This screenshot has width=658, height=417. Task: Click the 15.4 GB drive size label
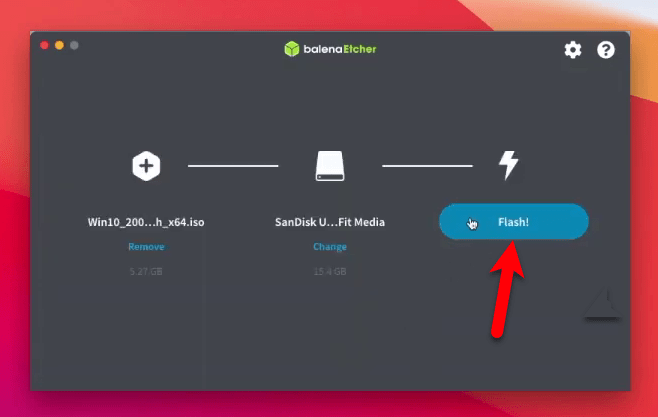pyautogui.click(x=330, y=271)
